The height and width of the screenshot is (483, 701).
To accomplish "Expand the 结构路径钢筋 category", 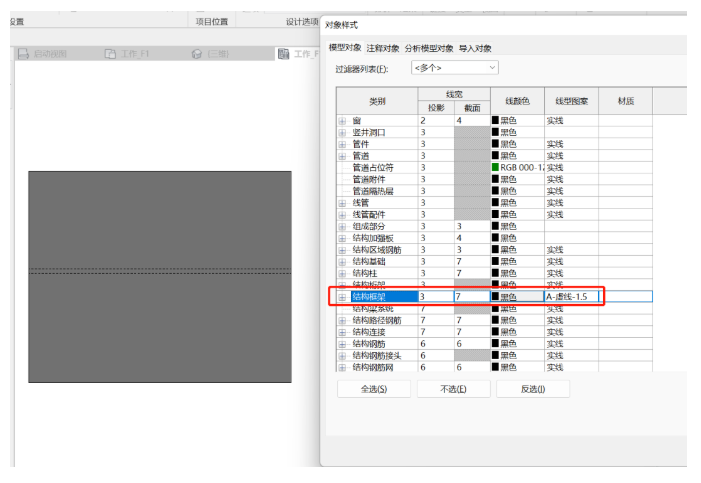I will tap(342, 321).
